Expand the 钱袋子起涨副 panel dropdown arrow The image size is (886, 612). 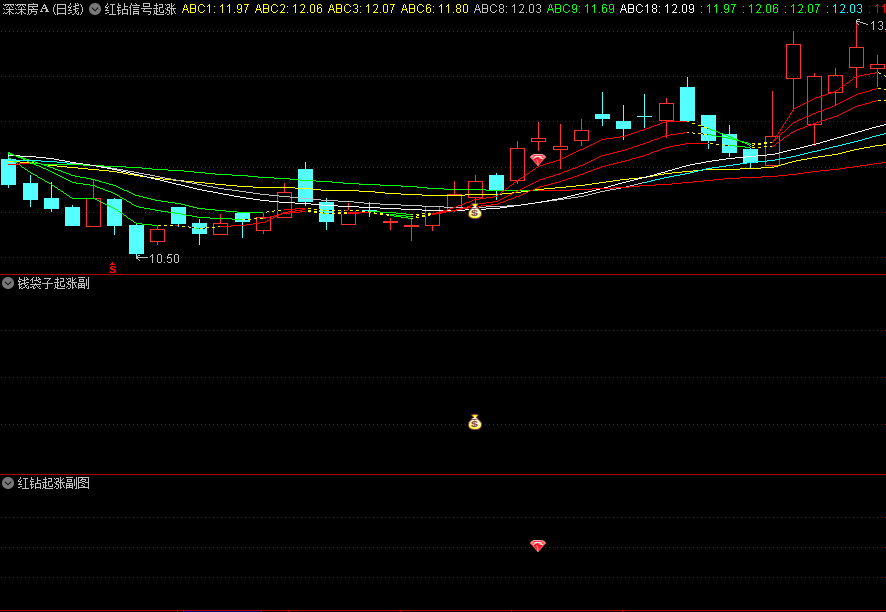(8, 283)
